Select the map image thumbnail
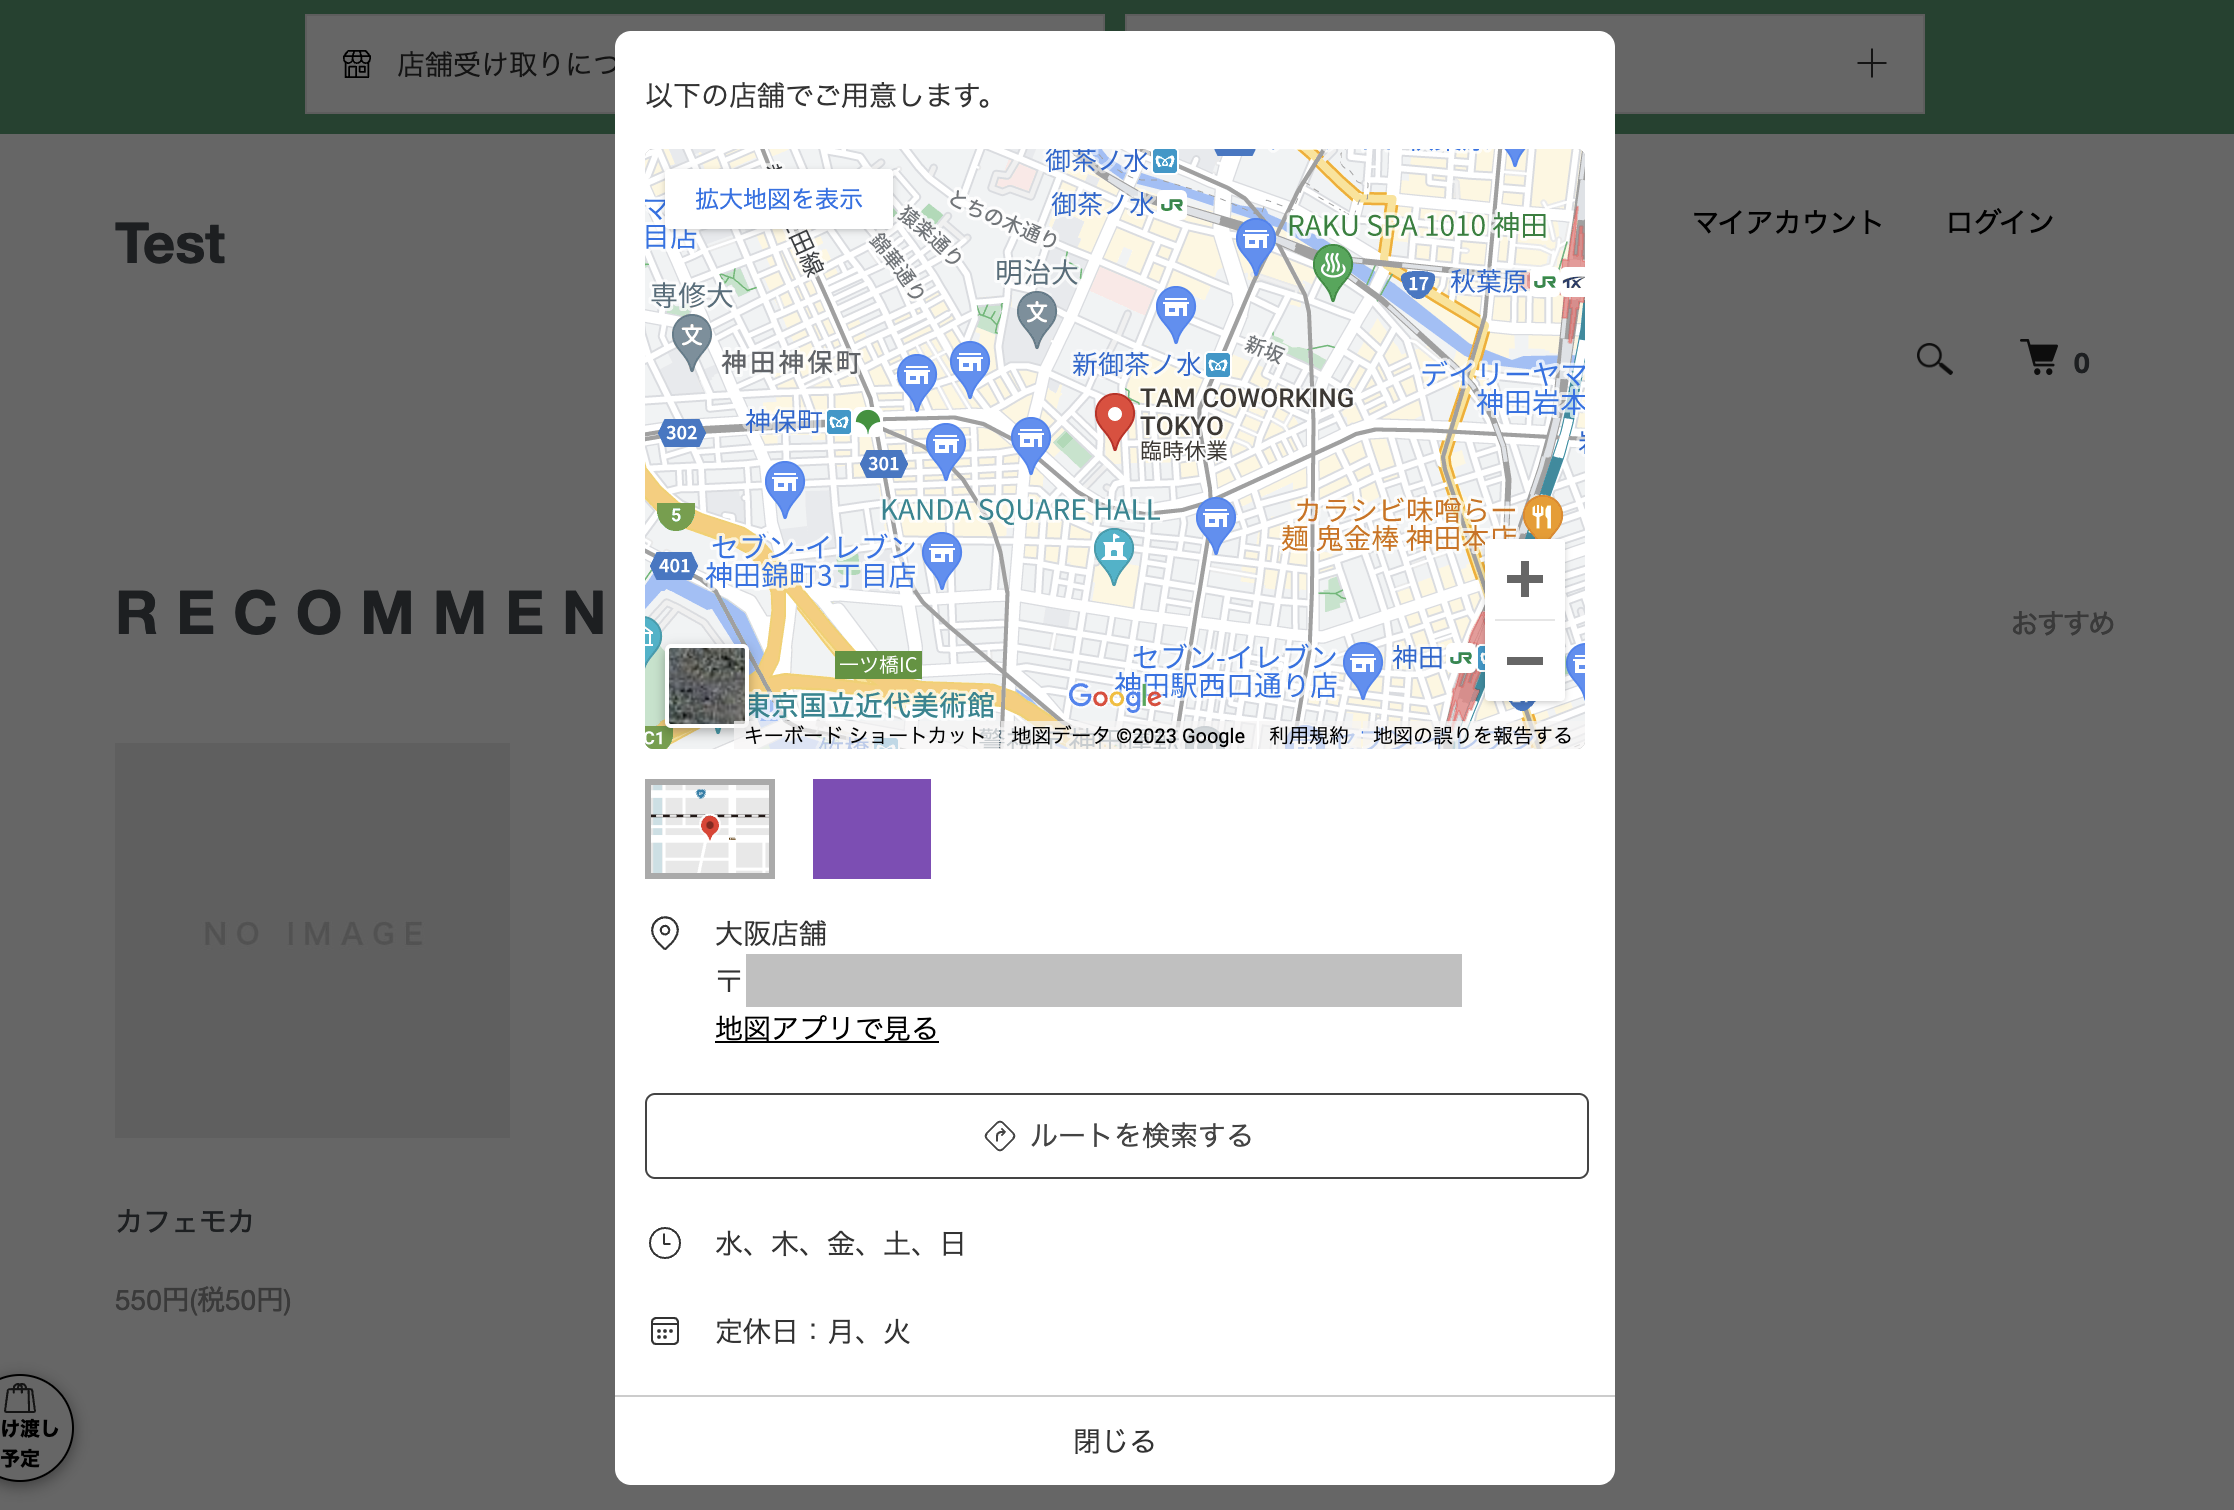Viewport: 2234px width, 1510px height. click(x=709, y=829)
